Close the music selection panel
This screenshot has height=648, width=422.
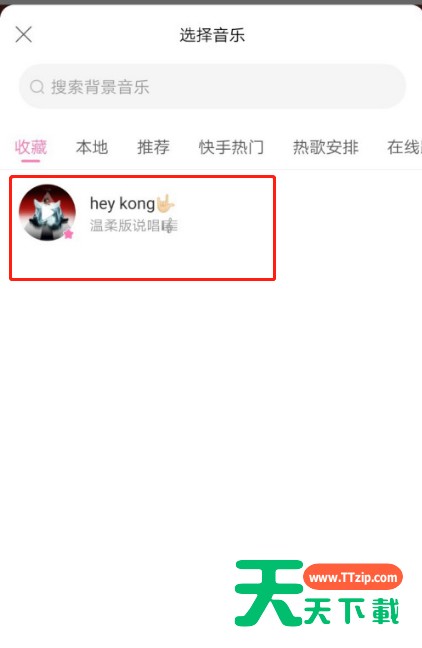(x=24, y=34)
